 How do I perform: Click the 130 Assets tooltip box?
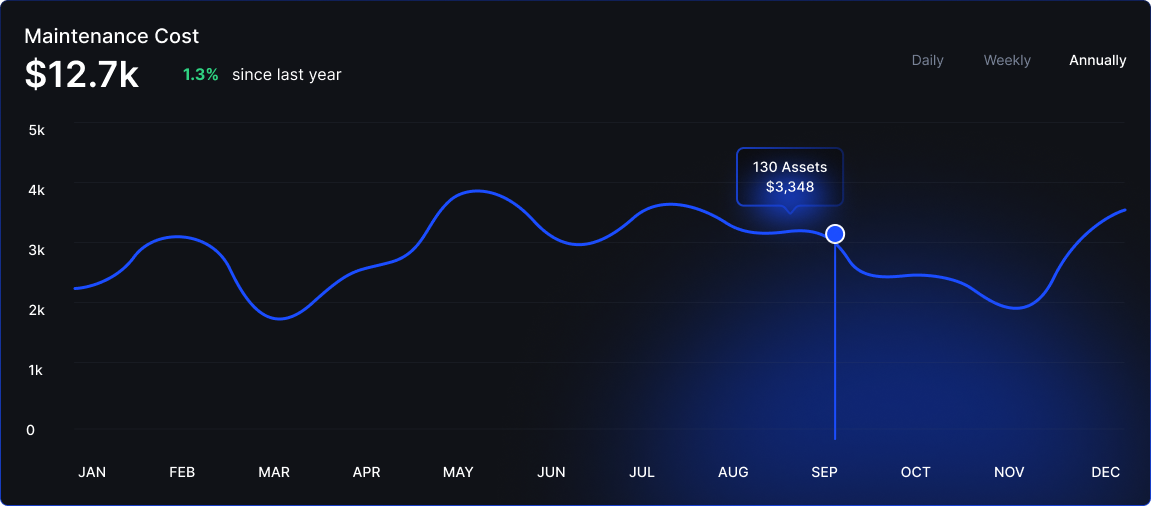click(789, 177)
